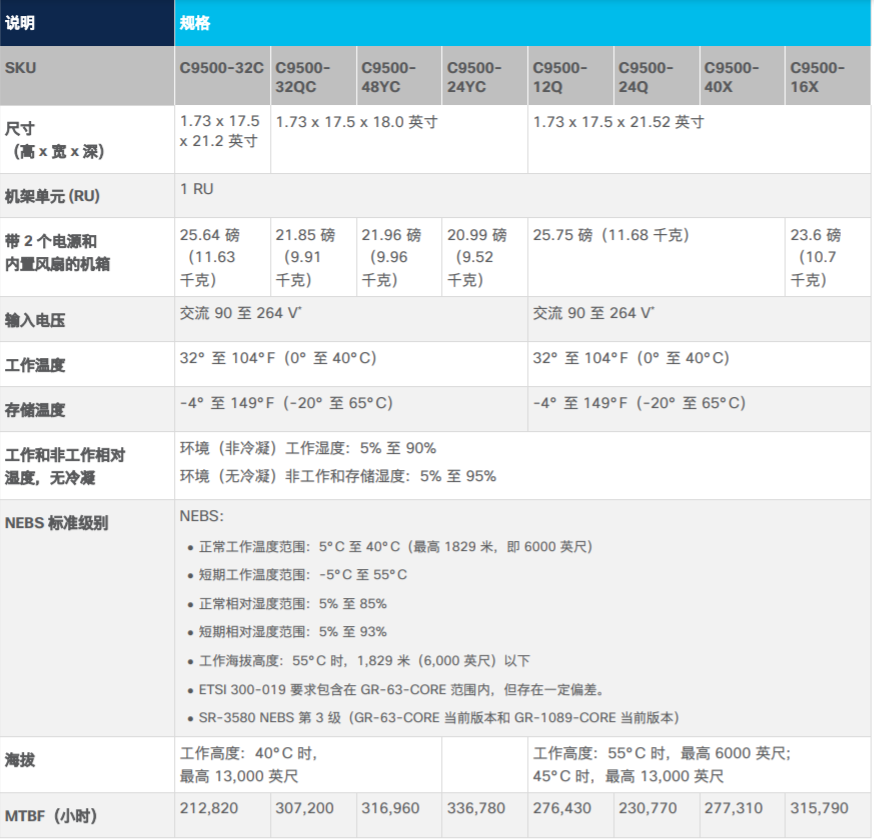Select the MTBF value 277,310
The height and width of the screenshot is (839, 874).
[734, 808]
